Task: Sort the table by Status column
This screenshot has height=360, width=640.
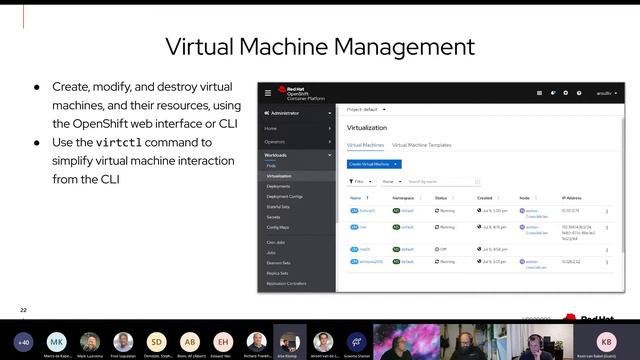Action: tap(441, 198)
